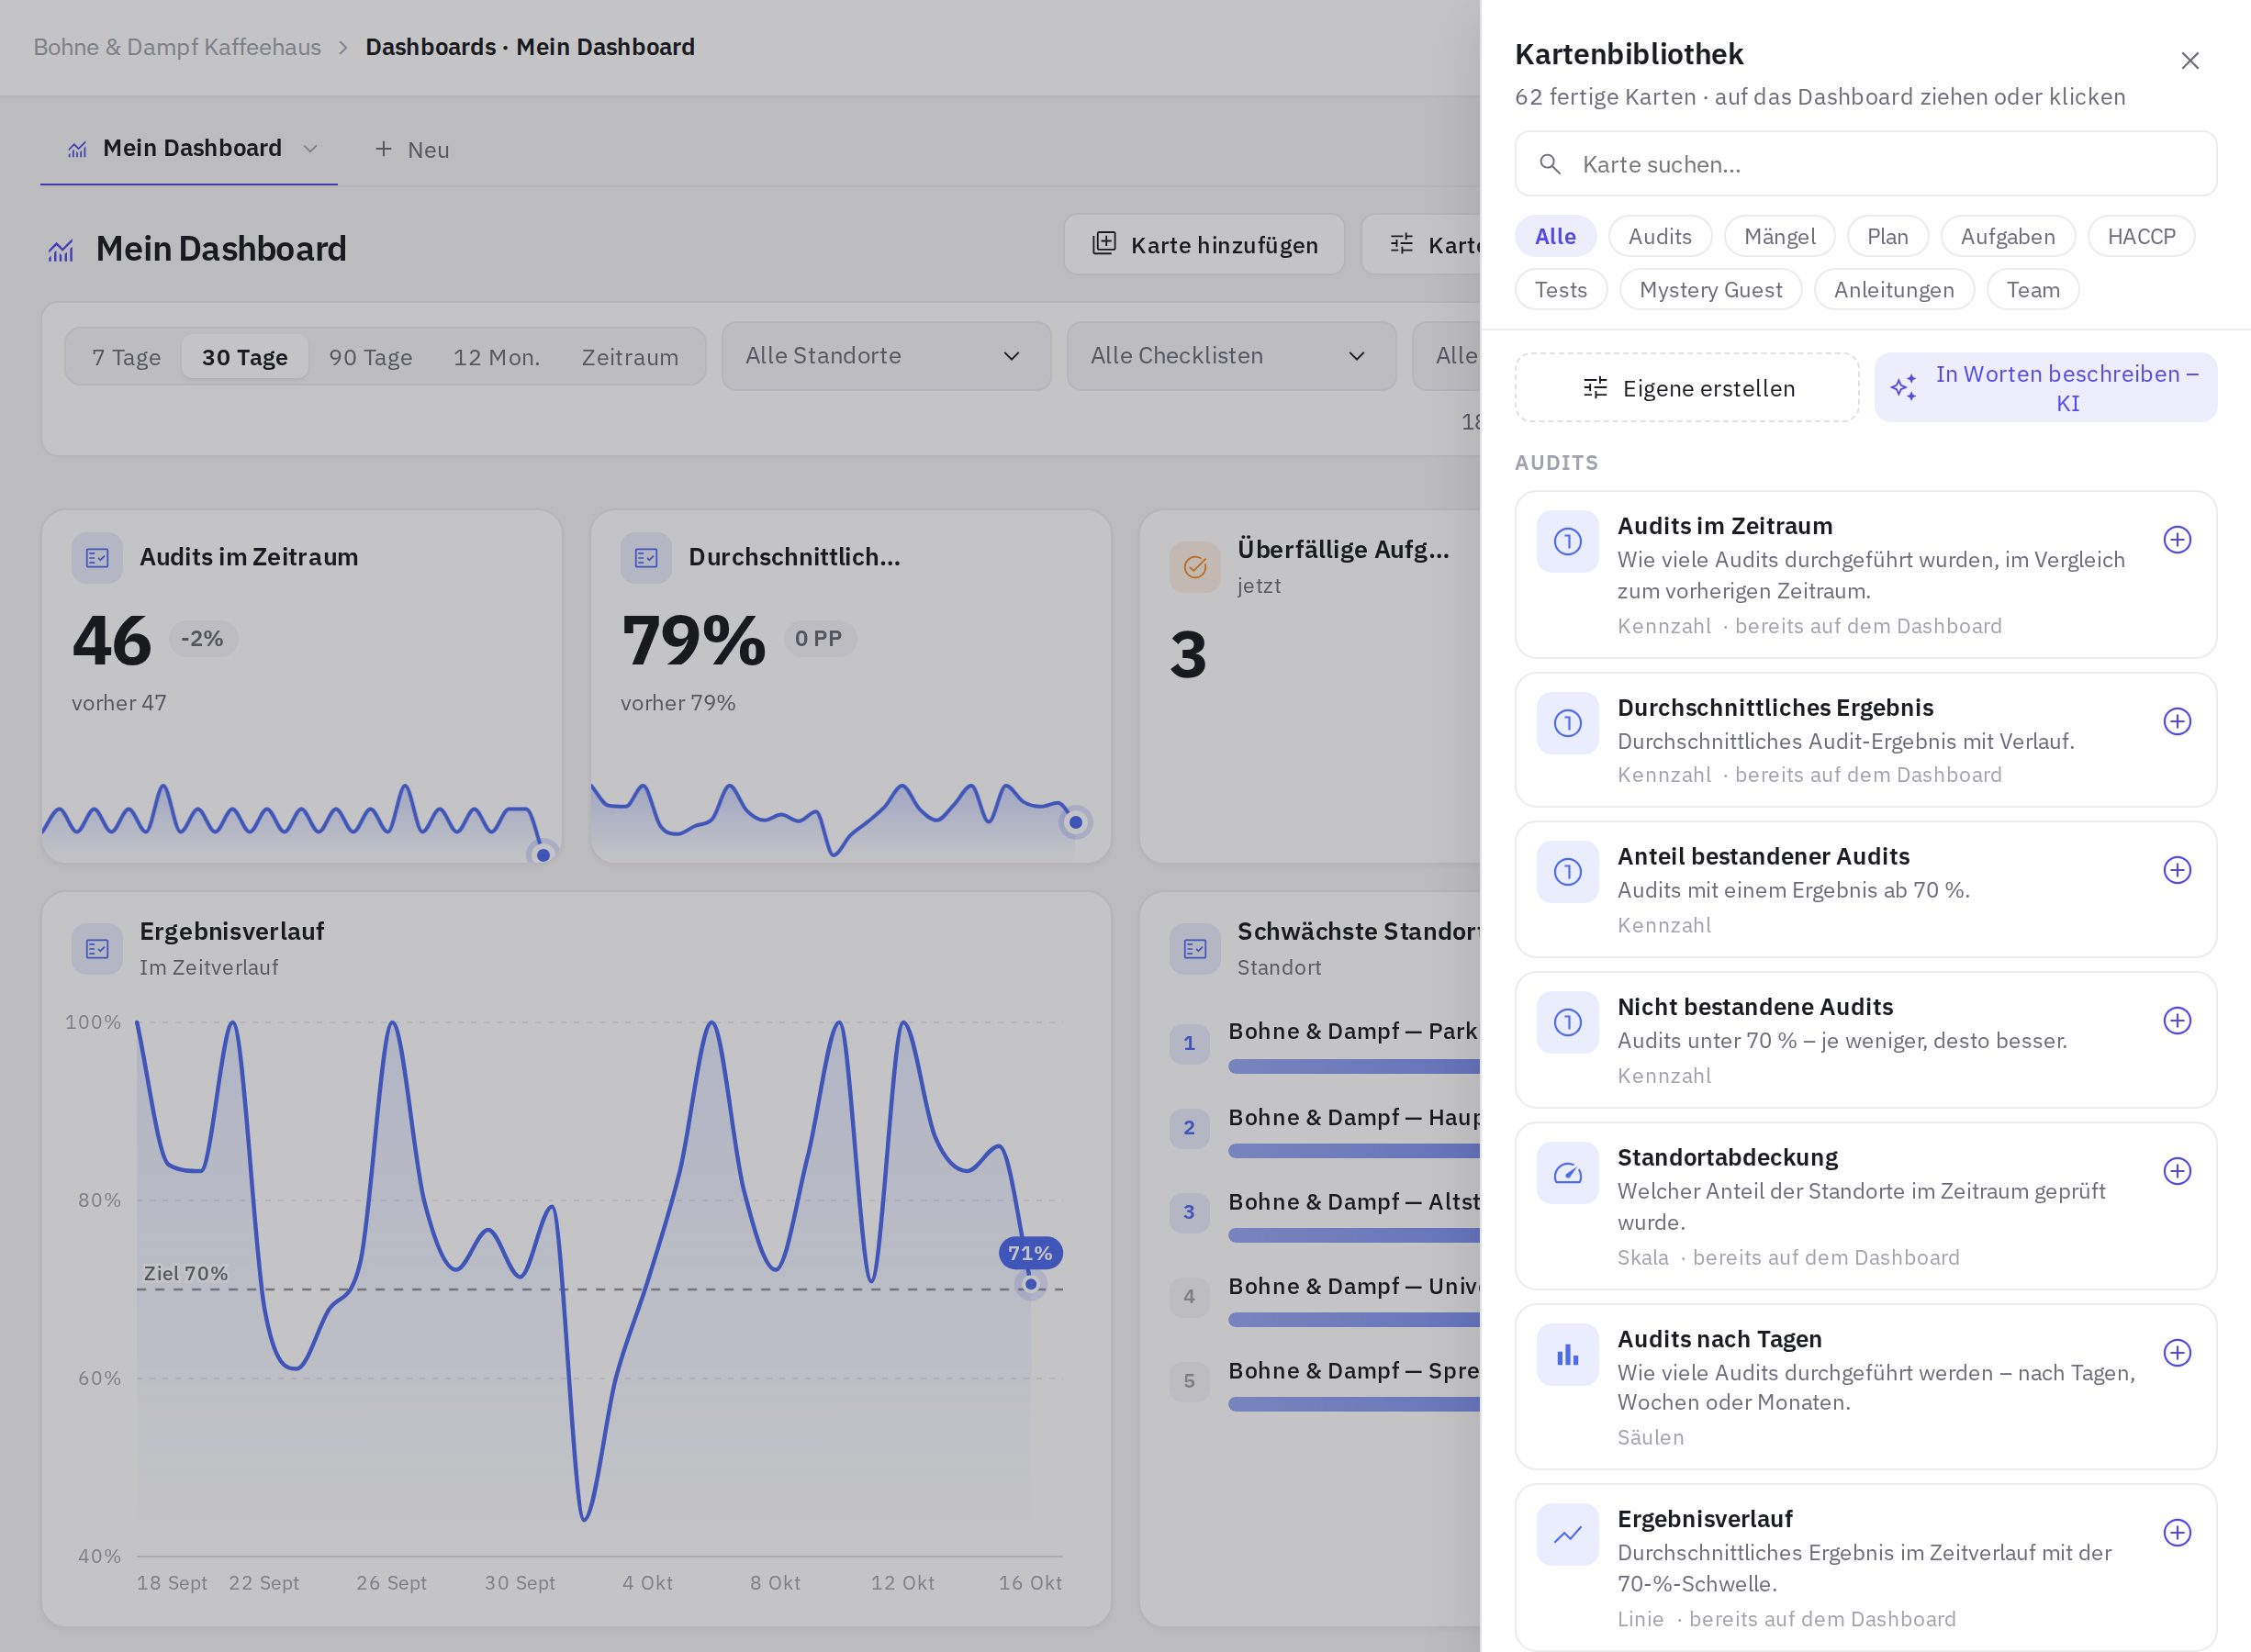This screenshot has width=2251, height=1652.
Task: Click breadcrumb chevron after Bohne & Dampf Kaffeehaus
Action: coord(343,48)
